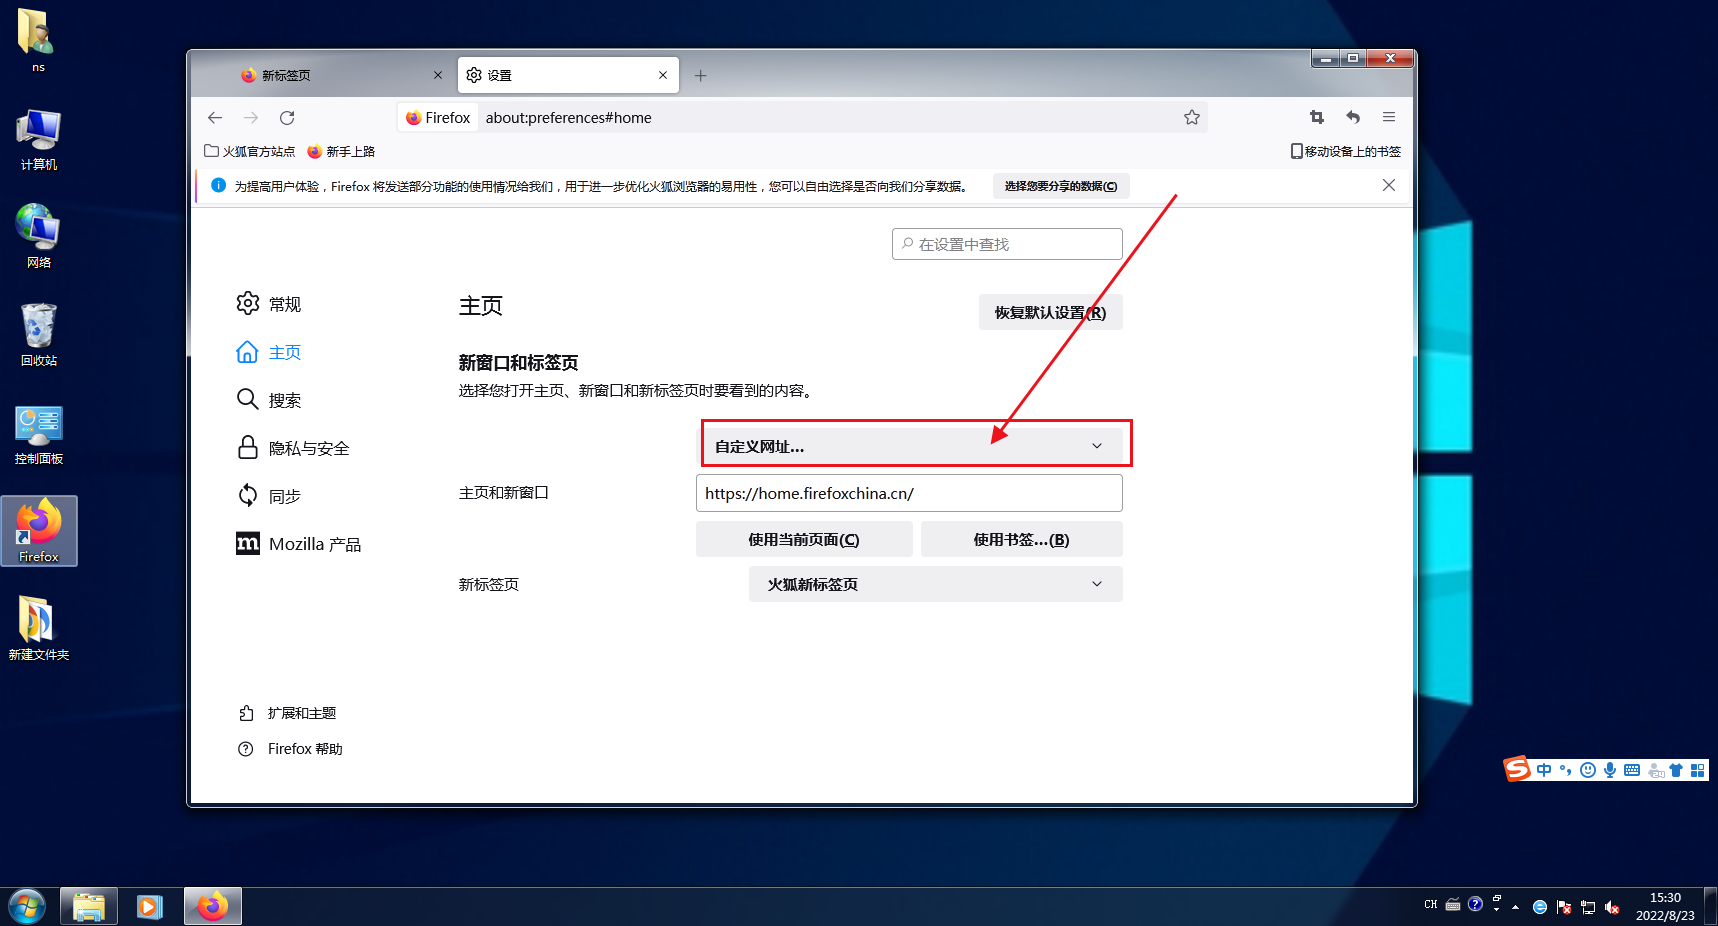Select the 新建文件夹 desktop icon
This screenshot has width=1718, height=926.
pos(38,629)
